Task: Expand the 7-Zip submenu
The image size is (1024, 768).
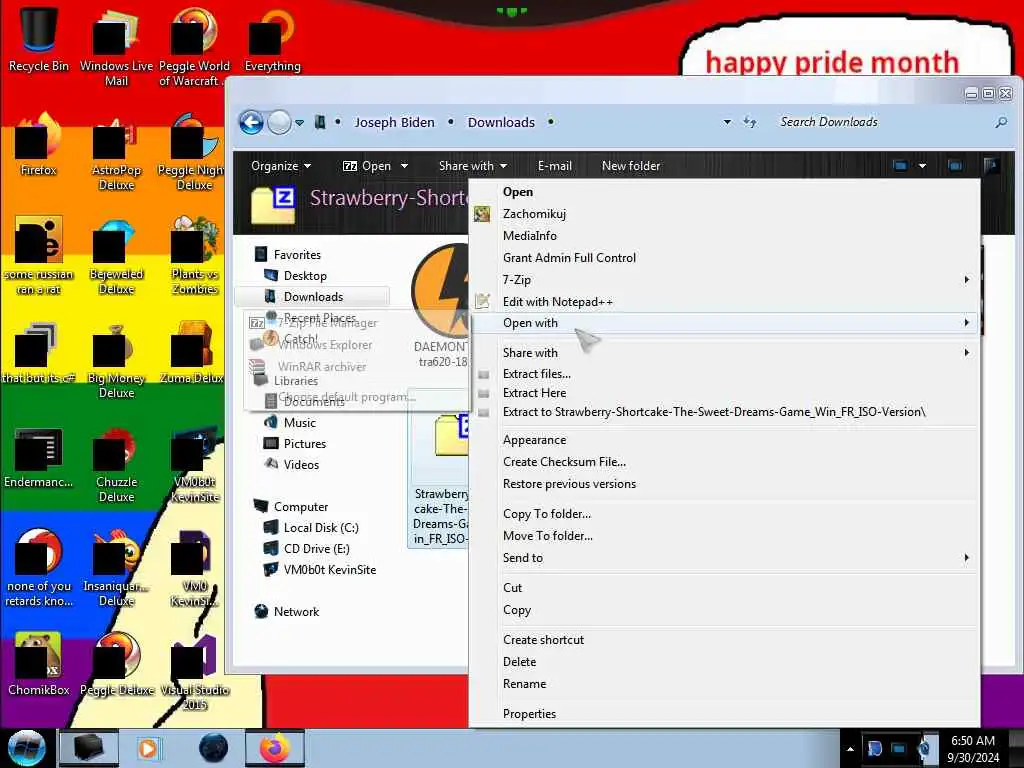Action: click(x=725, y=280)
